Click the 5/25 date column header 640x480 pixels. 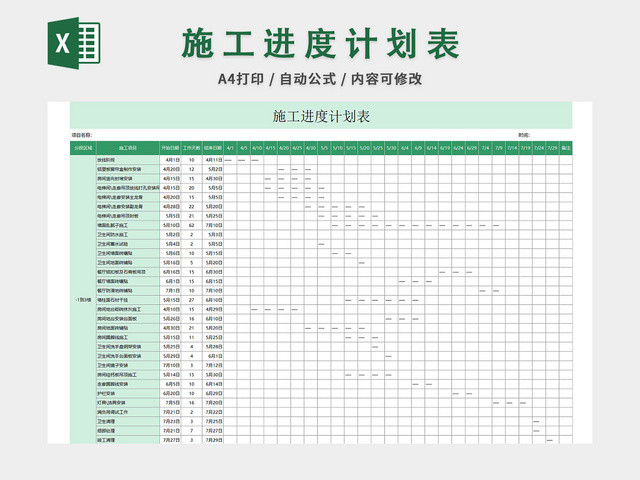pos(378,148)
